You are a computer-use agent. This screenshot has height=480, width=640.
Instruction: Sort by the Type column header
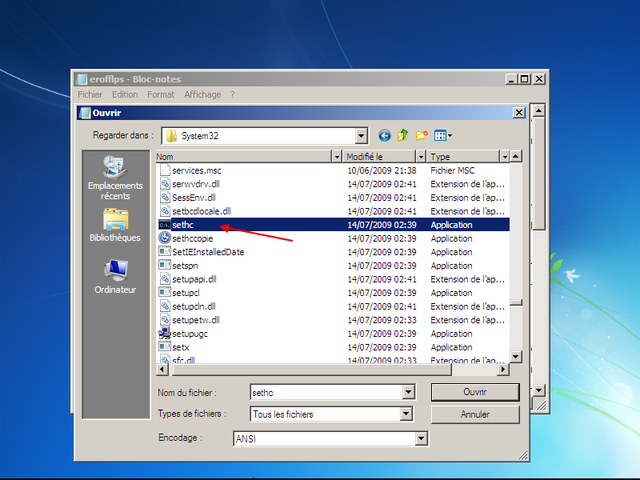tap(464, 156)
